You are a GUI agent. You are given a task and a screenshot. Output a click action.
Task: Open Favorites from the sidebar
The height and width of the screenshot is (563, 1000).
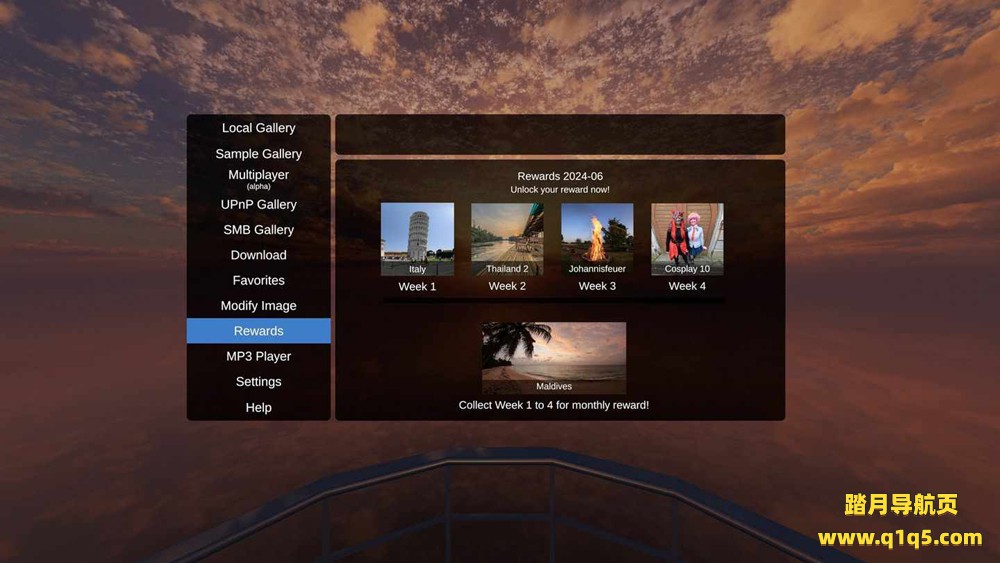(258, 281)
